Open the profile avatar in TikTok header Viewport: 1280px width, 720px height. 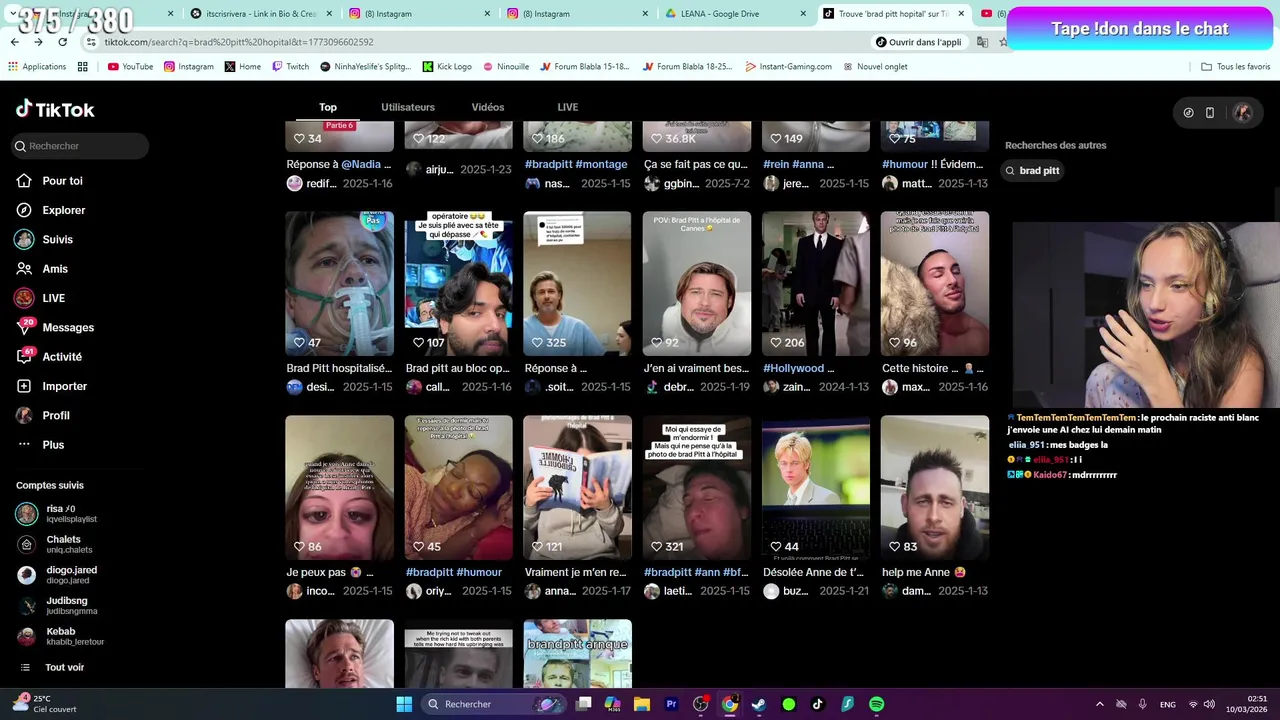pos(1243,113)
